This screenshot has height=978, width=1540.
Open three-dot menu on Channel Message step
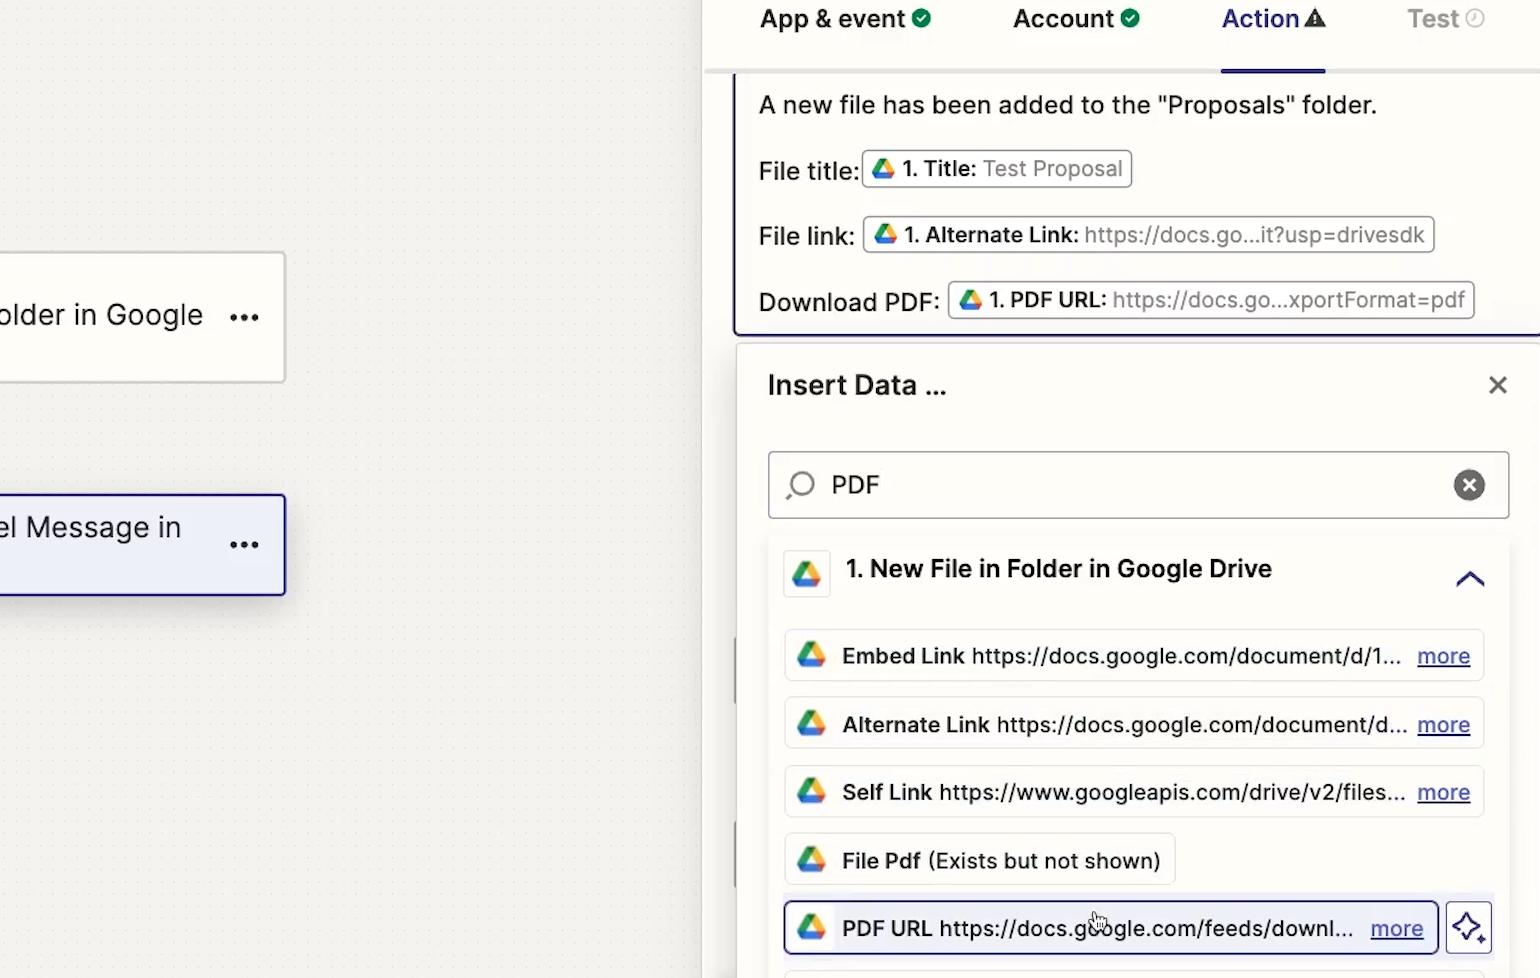244,545
